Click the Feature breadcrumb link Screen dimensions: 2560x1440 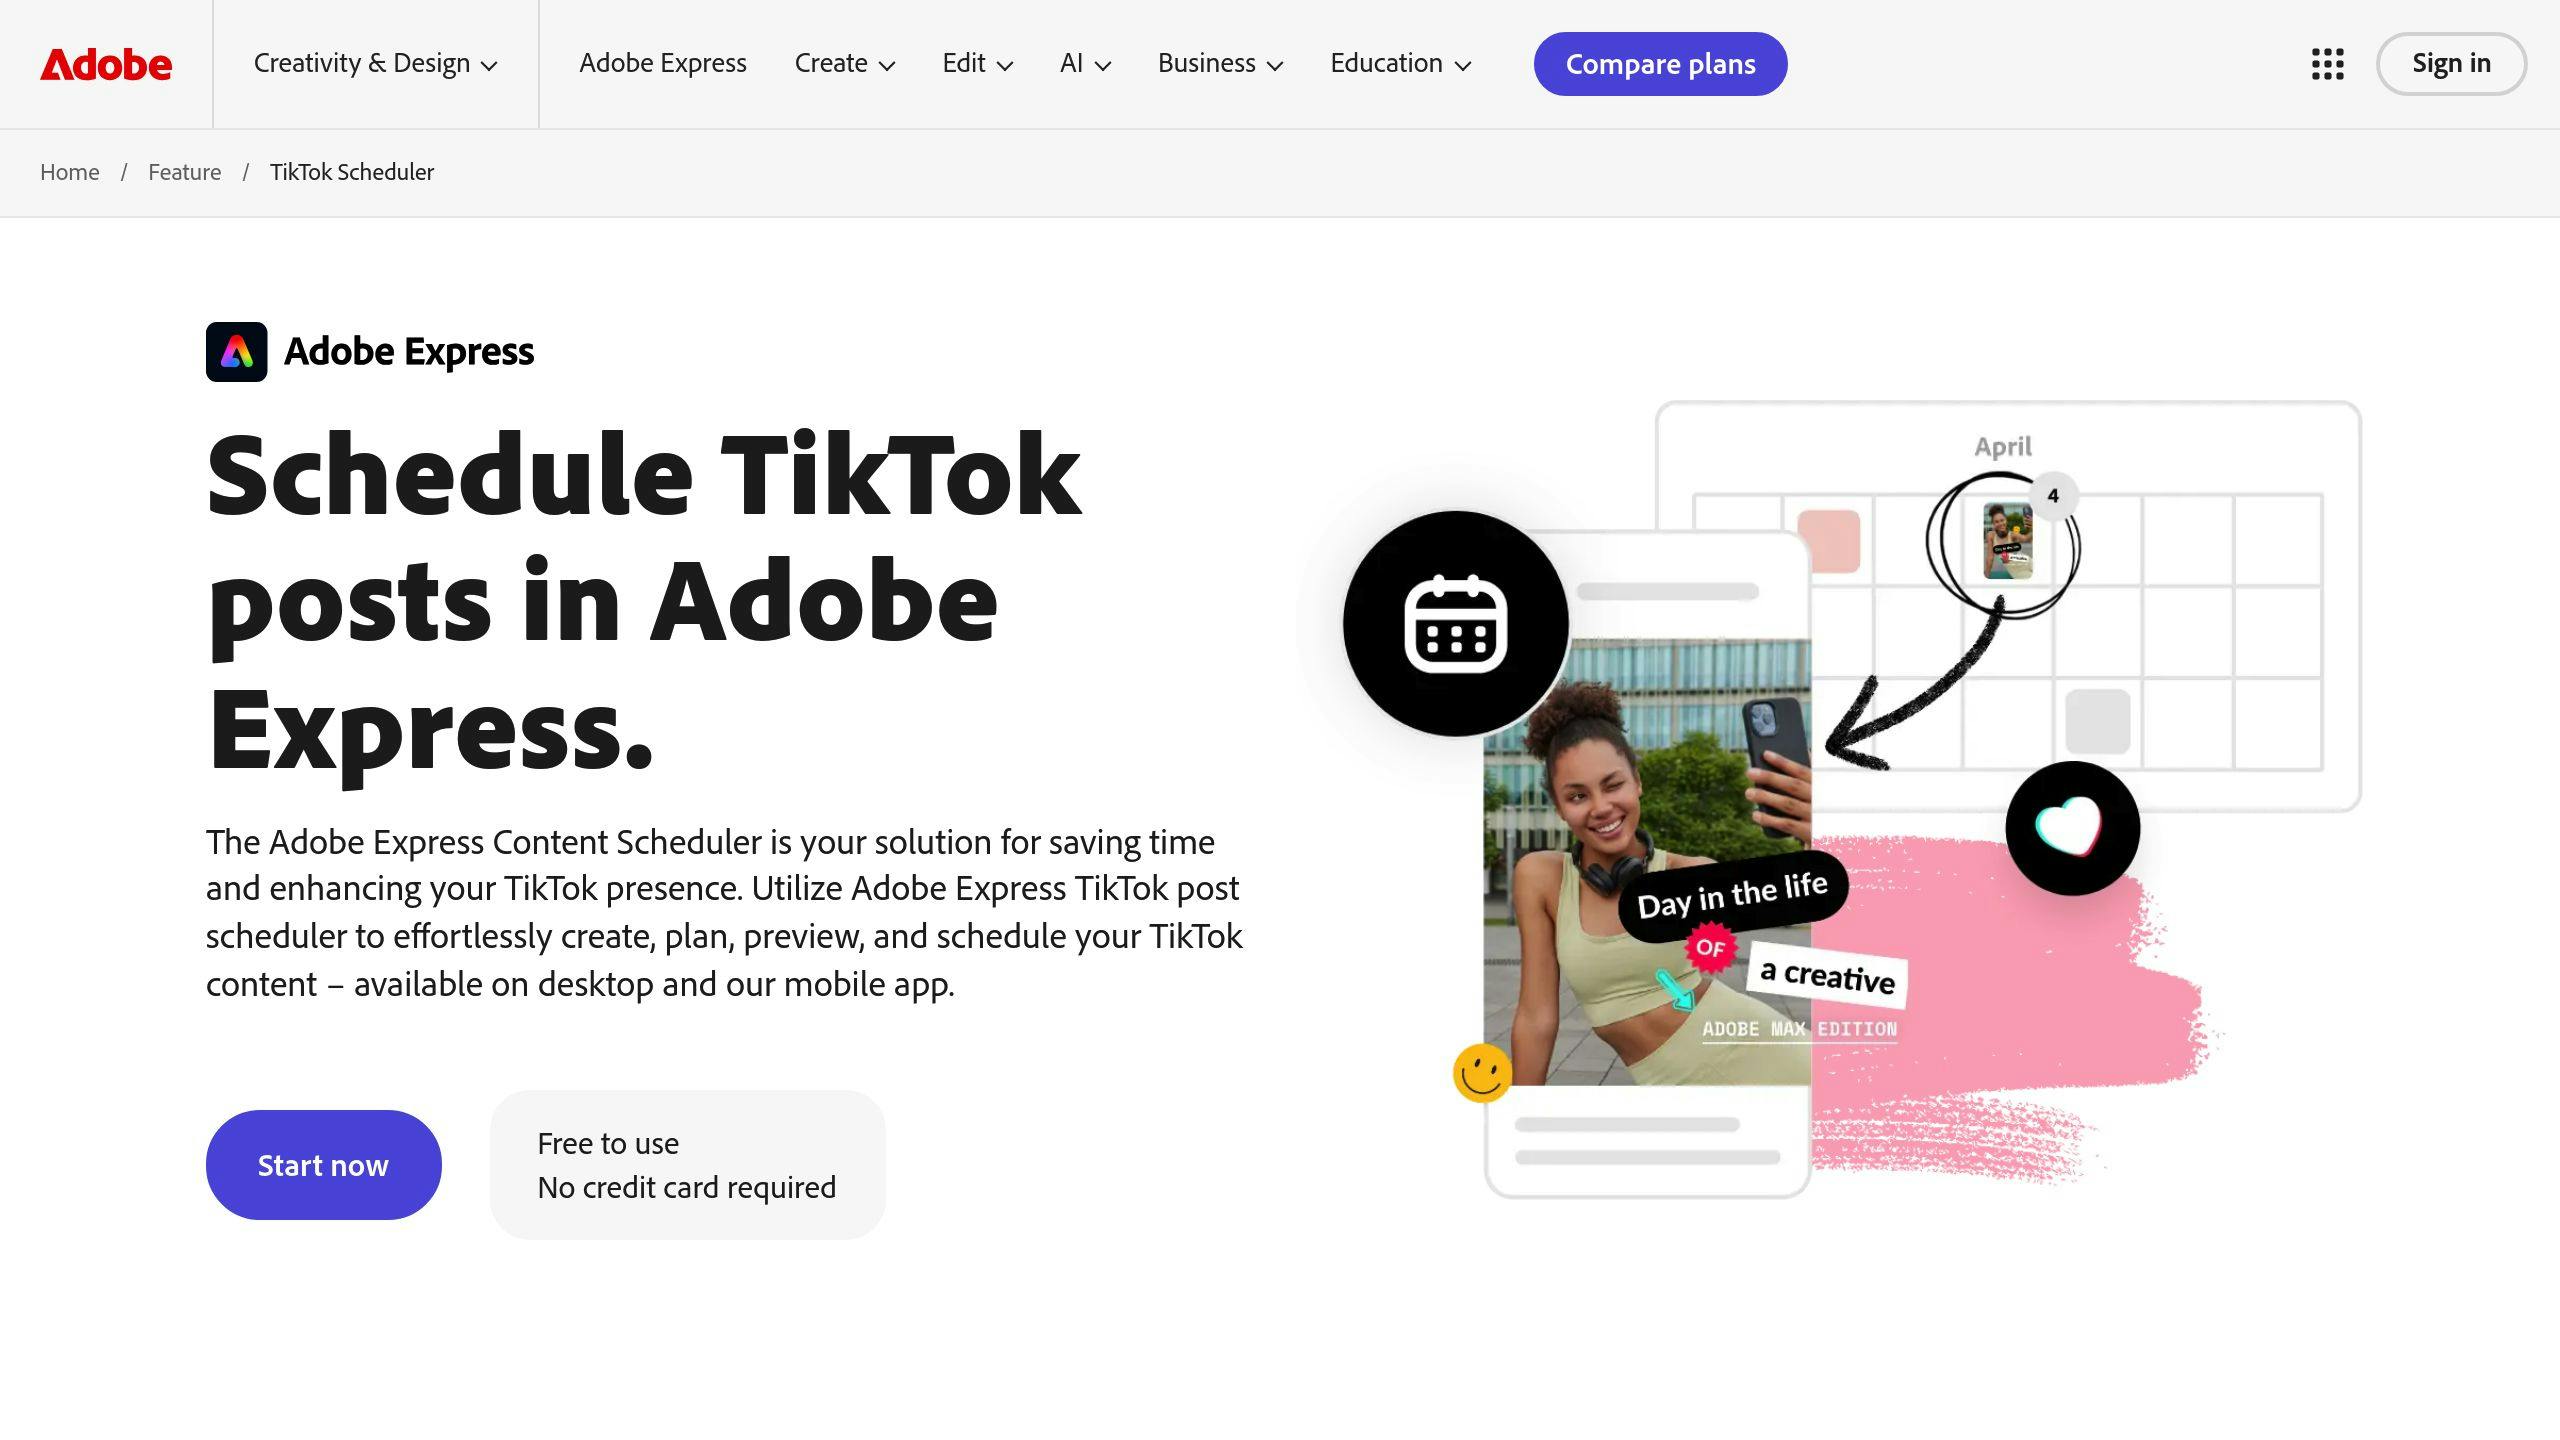183,171
